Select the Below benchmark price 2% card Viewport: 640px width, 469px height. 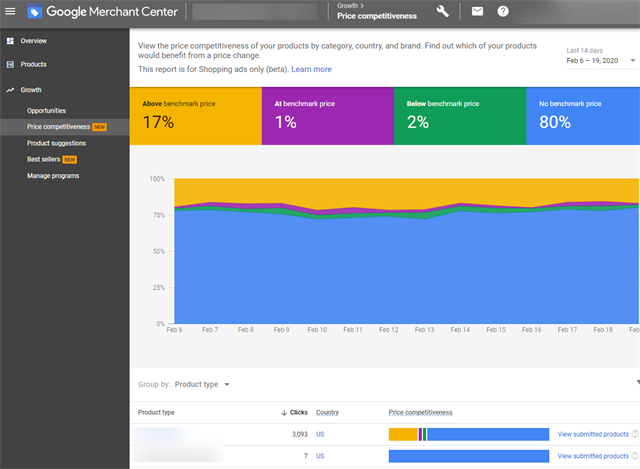click(x=460, y=116)
